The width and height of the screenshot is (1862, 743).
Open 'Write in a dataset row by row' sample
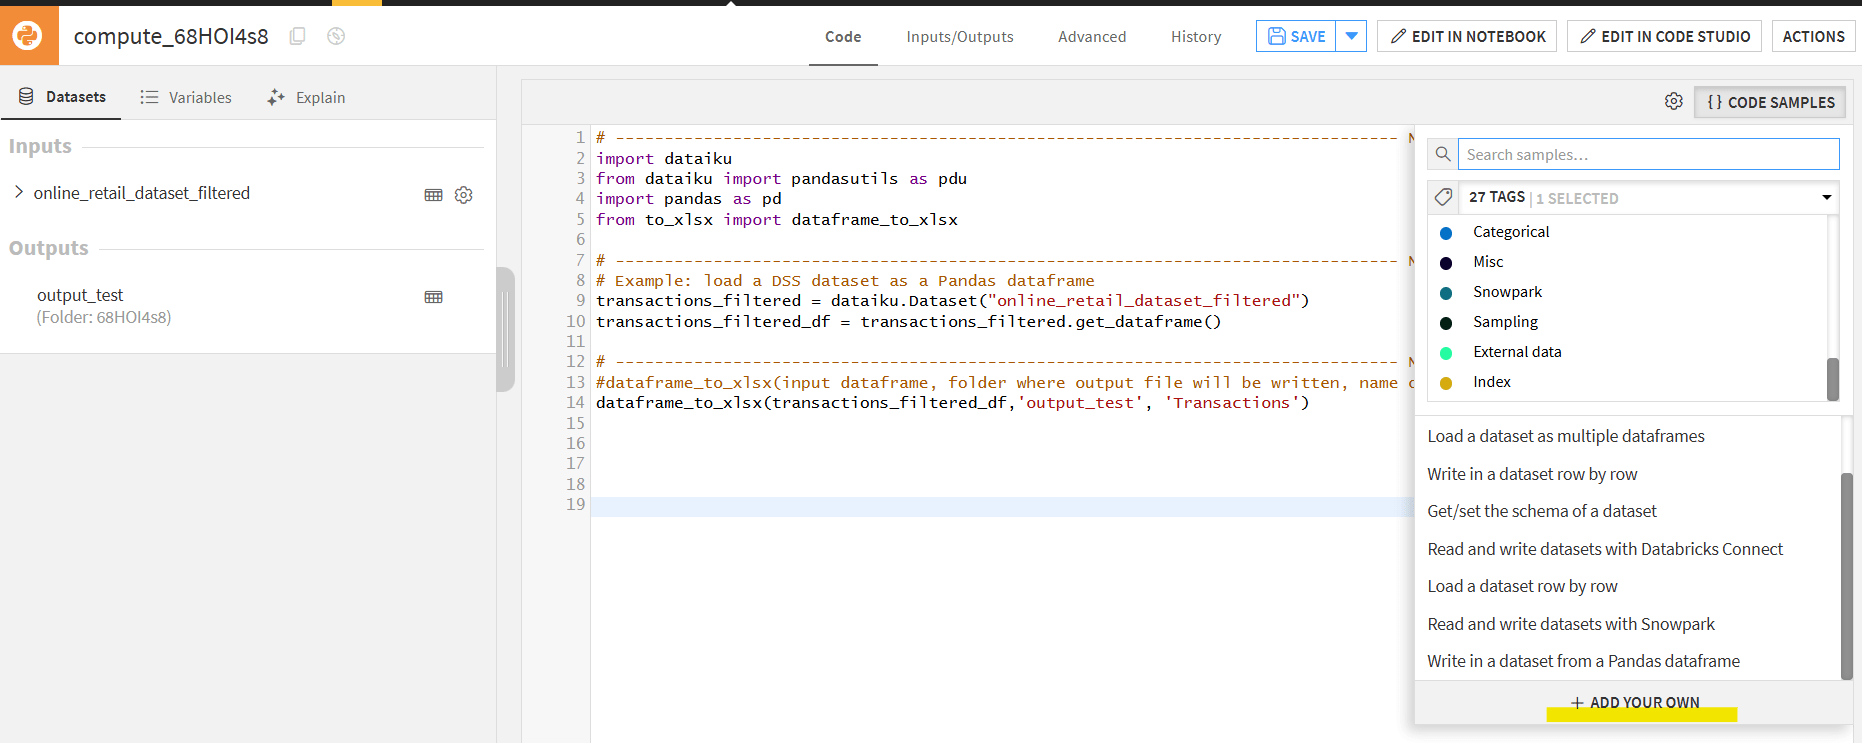(x=1532, y=474)
